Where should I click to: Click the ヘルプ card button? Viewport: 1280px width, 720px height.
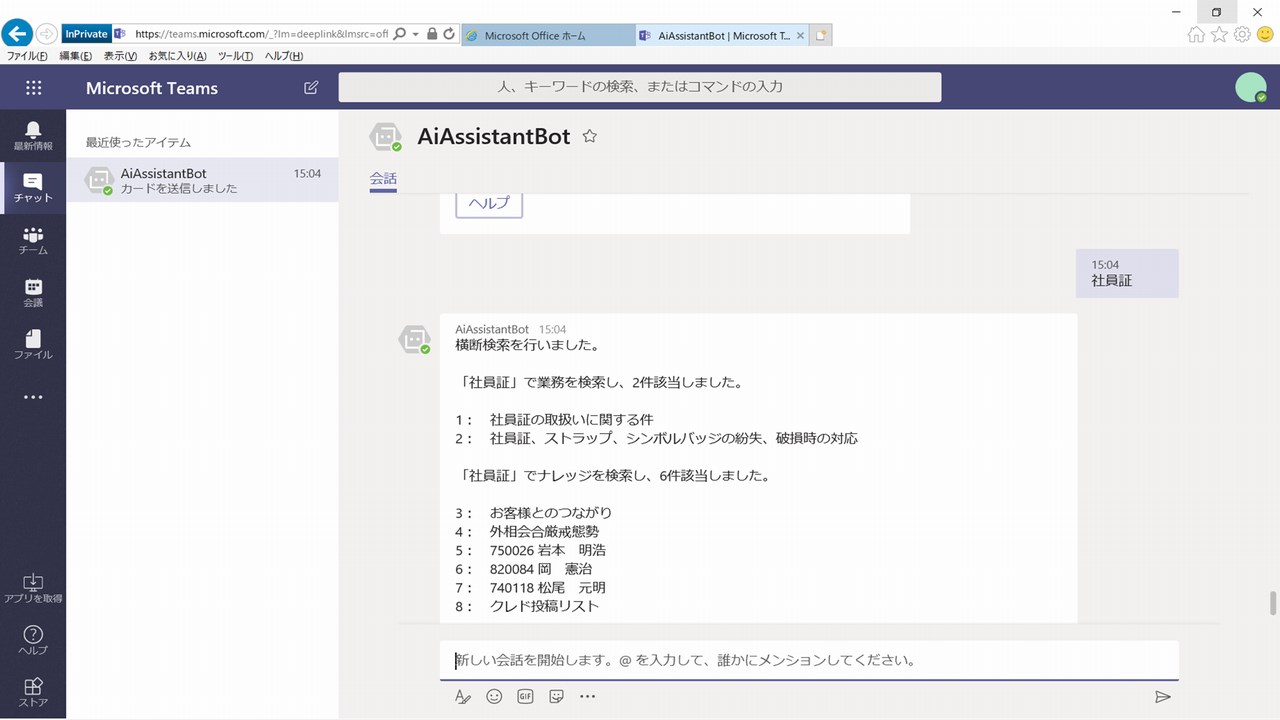[489, 202]
